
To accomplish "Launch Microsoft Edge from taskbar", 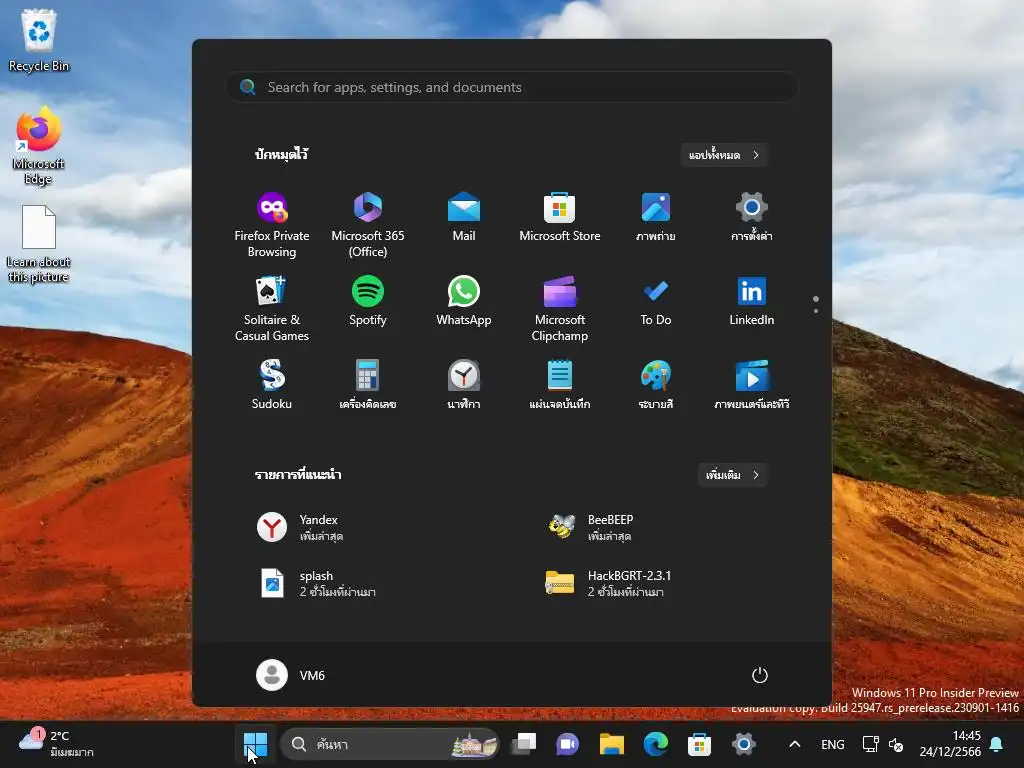I will [656, 744].
